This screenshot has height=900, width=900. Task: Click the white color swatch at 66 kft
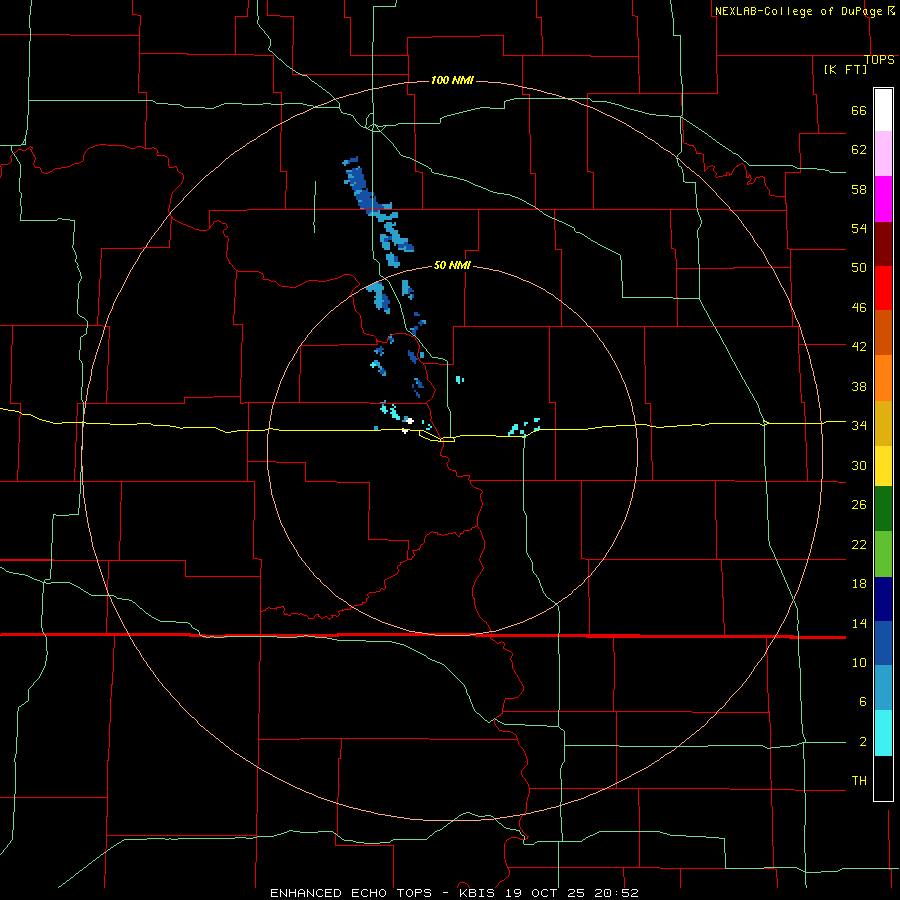tap(883, 110)
